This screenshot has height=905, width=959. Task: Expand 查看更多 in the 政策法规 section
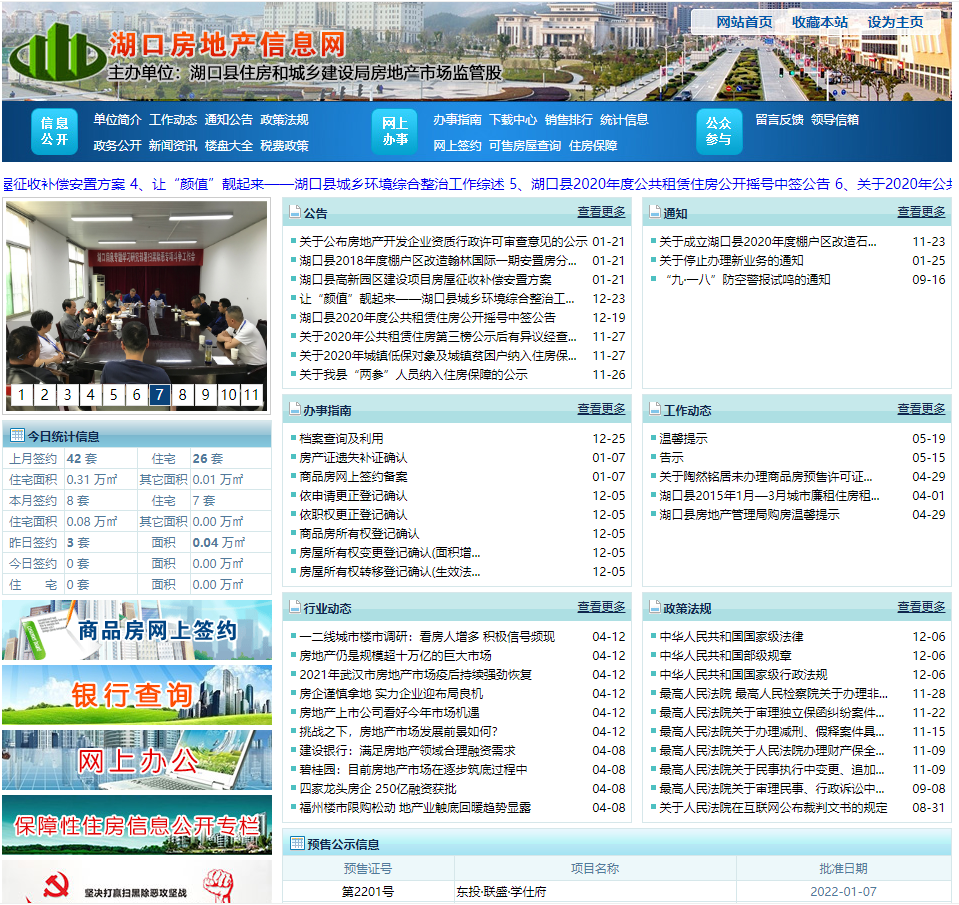tap(921, 607)
